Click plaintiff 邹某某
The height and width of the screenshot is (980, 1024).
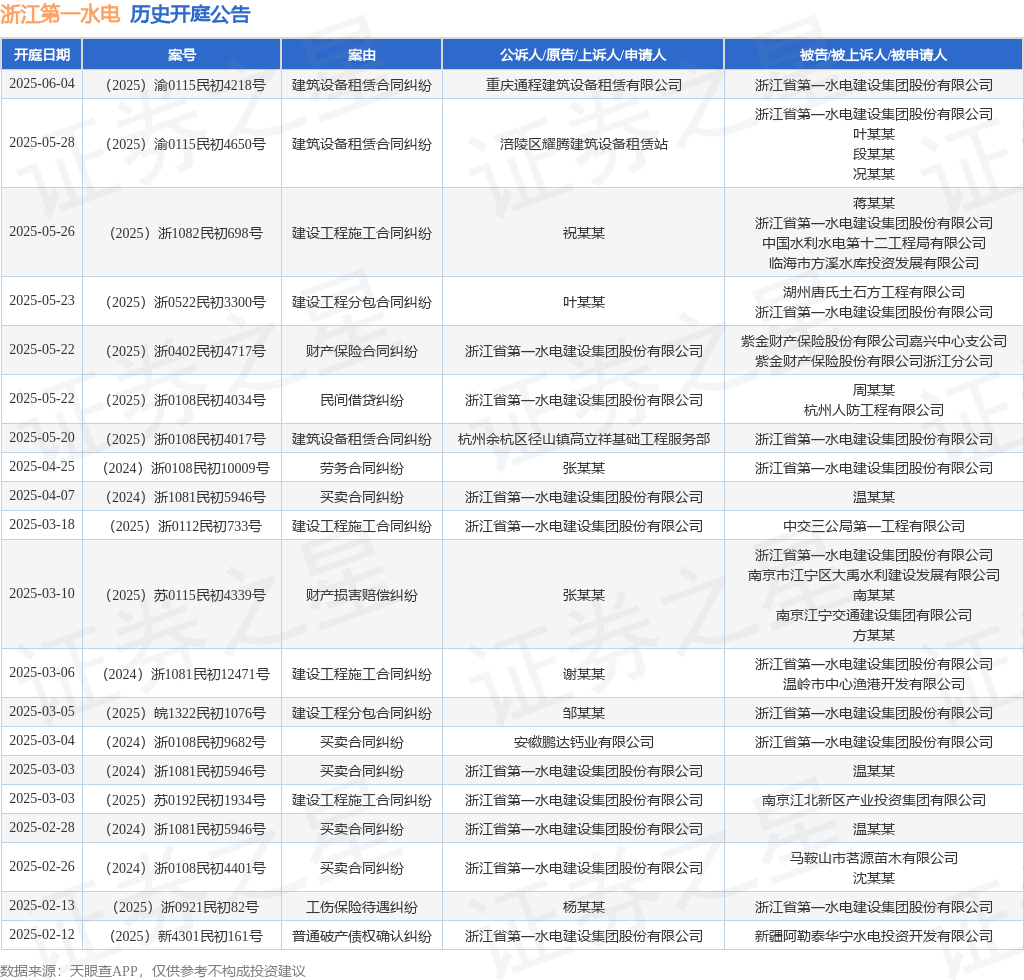tap(583, 713)
